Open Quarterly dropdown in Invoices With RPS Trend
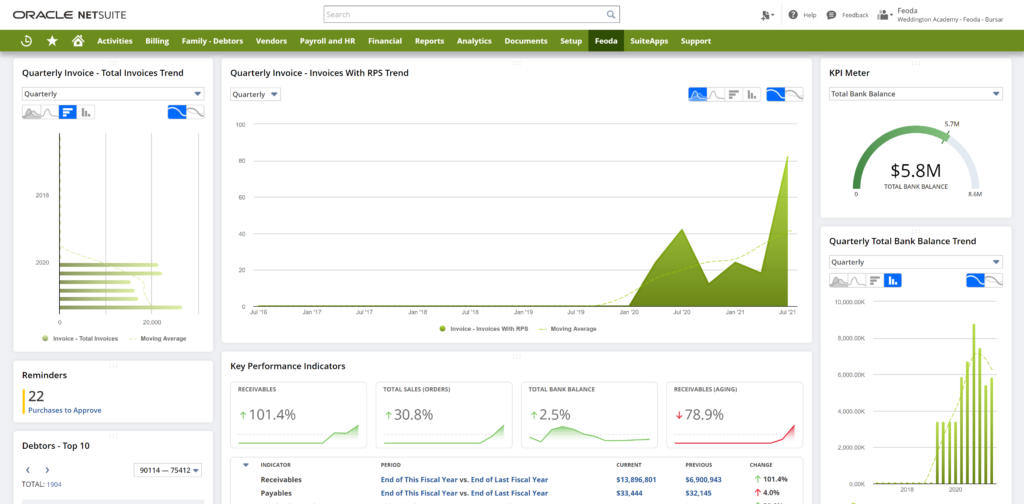 pos(255,95)
